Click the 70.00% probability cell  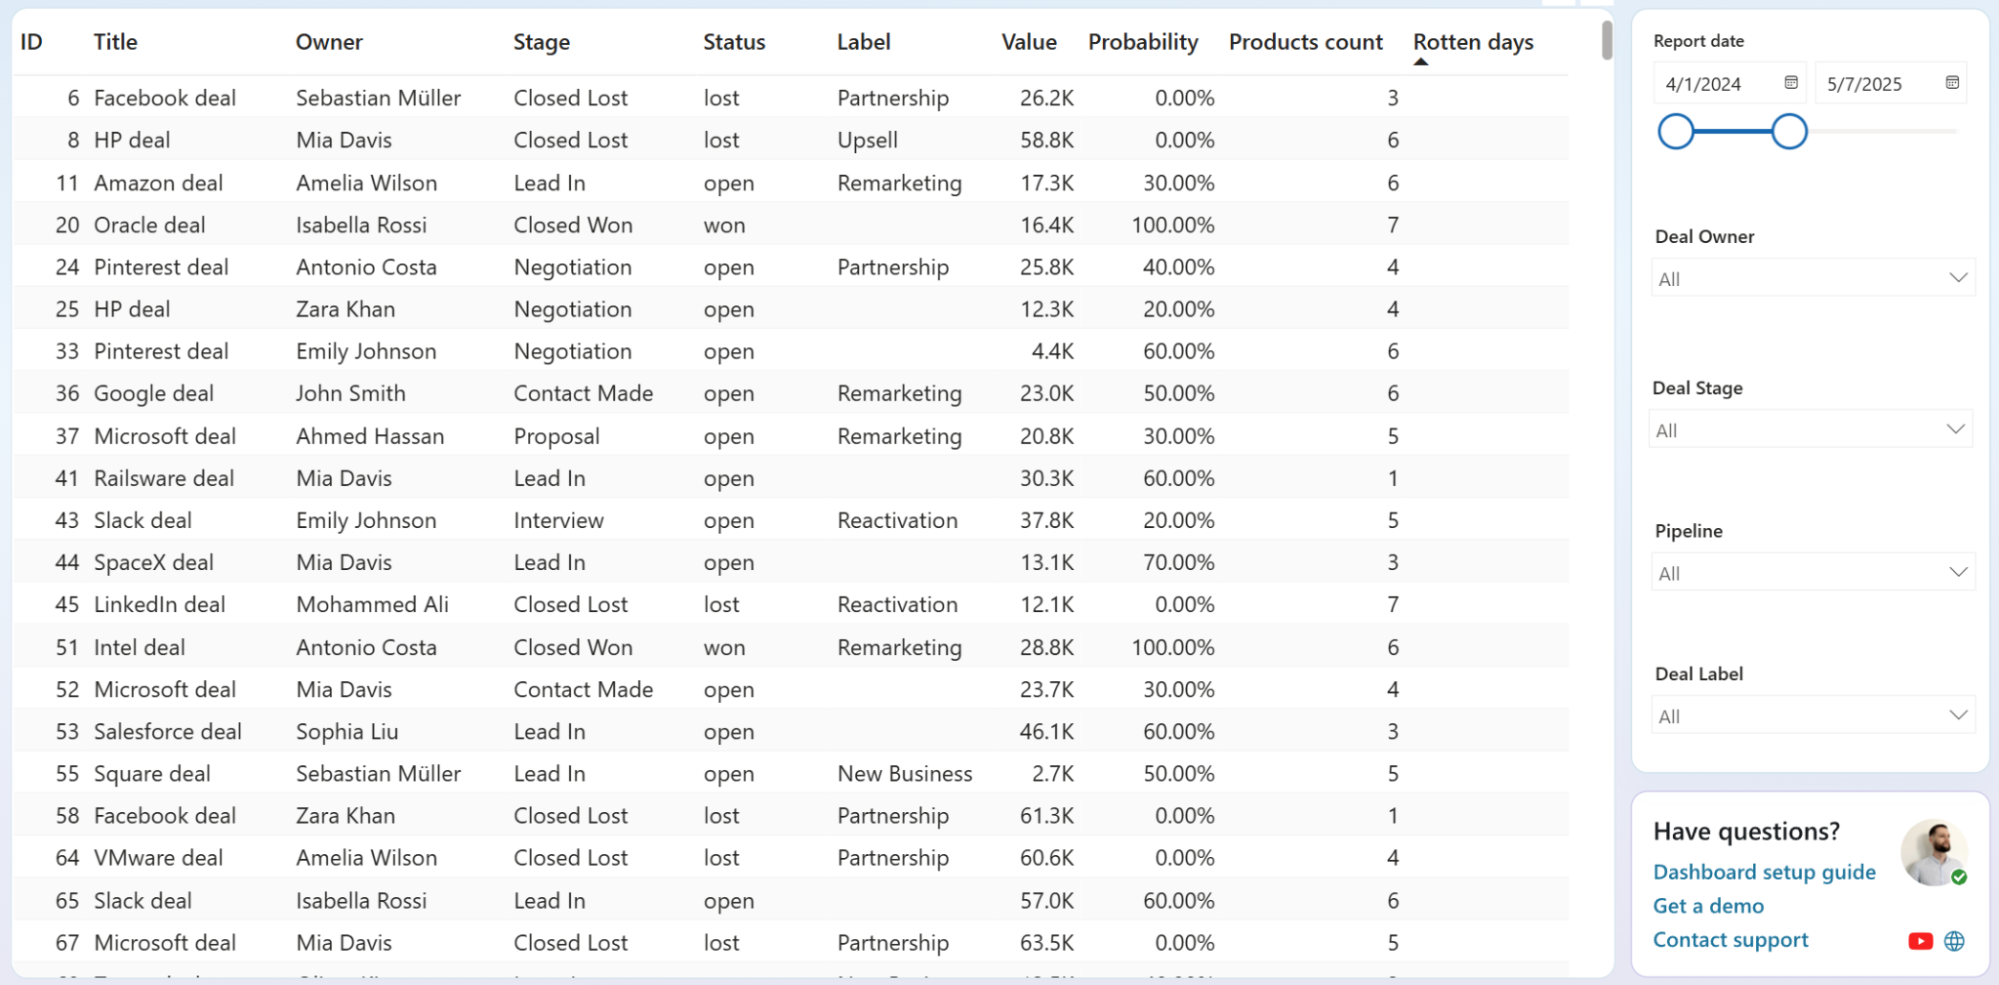(1178, 562)
